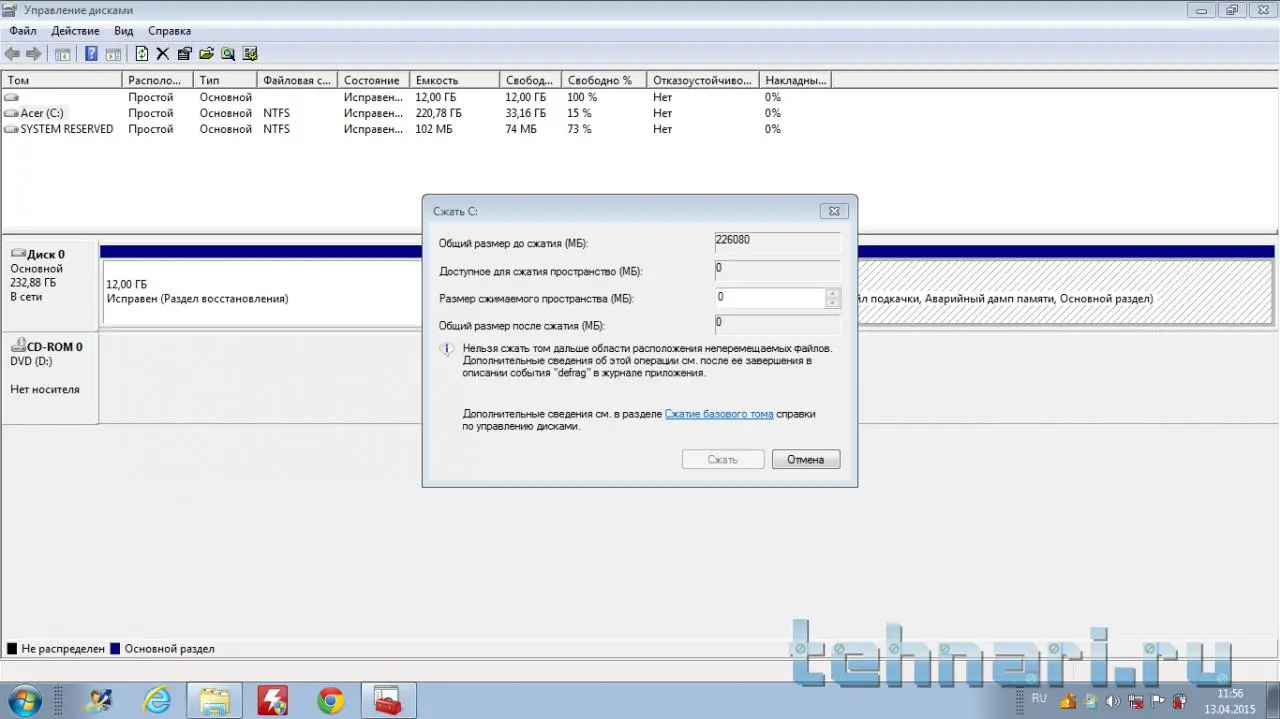
Task: Click the orange tray icon beside RU
Action: click(x=1067, y=701)
